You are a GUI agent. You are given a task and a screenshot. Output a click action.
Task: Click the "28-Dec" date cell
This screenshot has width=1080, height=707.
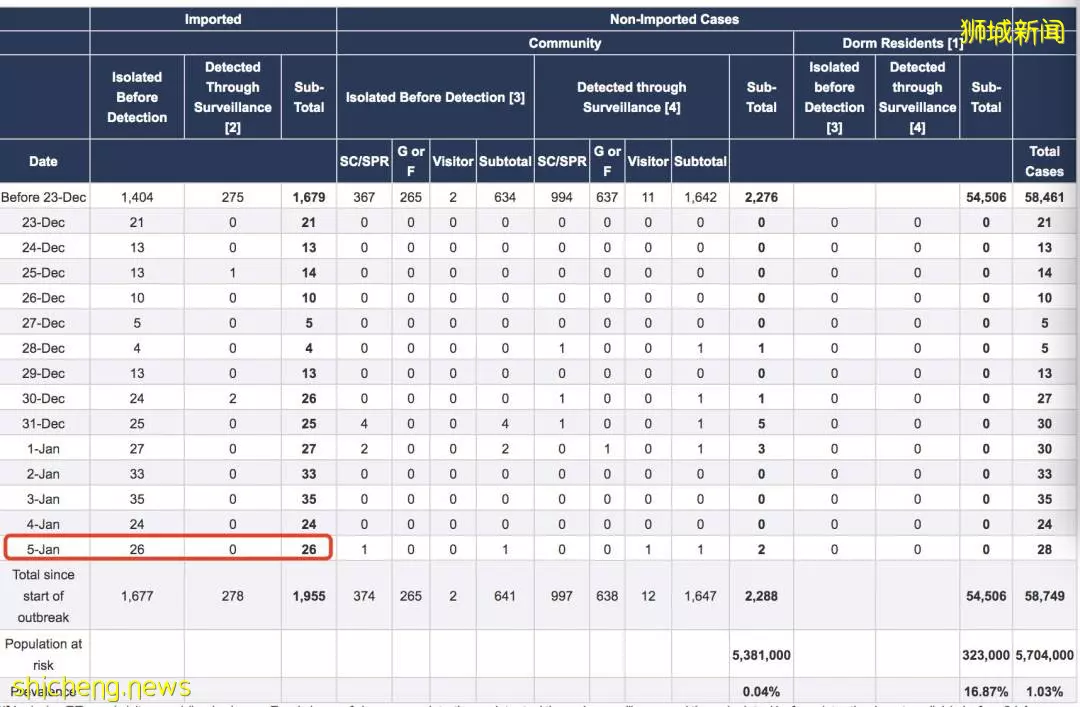click(x=43, y=348)
